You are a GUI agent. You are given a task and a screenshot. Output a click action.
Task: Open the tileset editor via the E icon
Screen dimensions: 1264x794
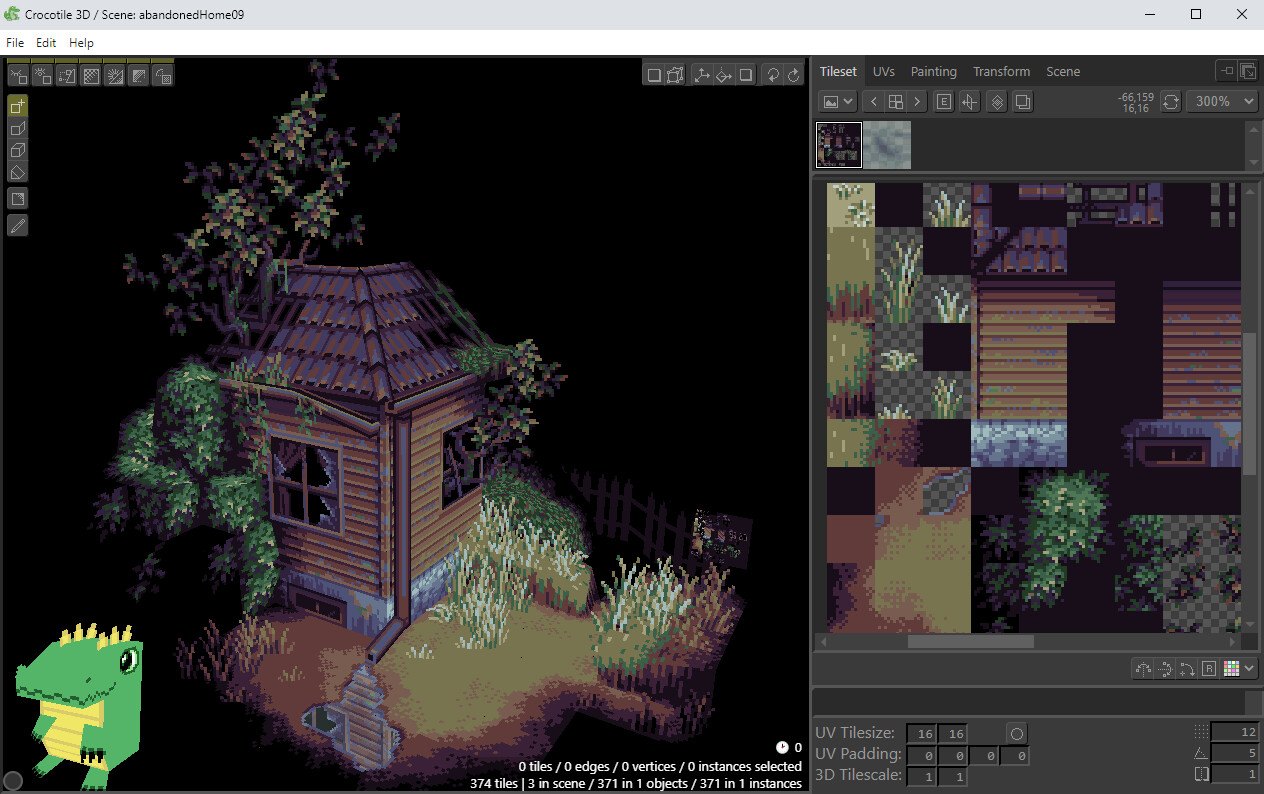[x=943, y=101]
